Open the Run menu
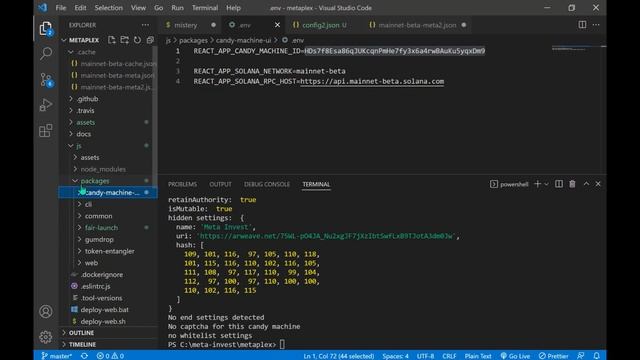The height and width of the screenshot is (360, 640). click(x=177, y=8)
